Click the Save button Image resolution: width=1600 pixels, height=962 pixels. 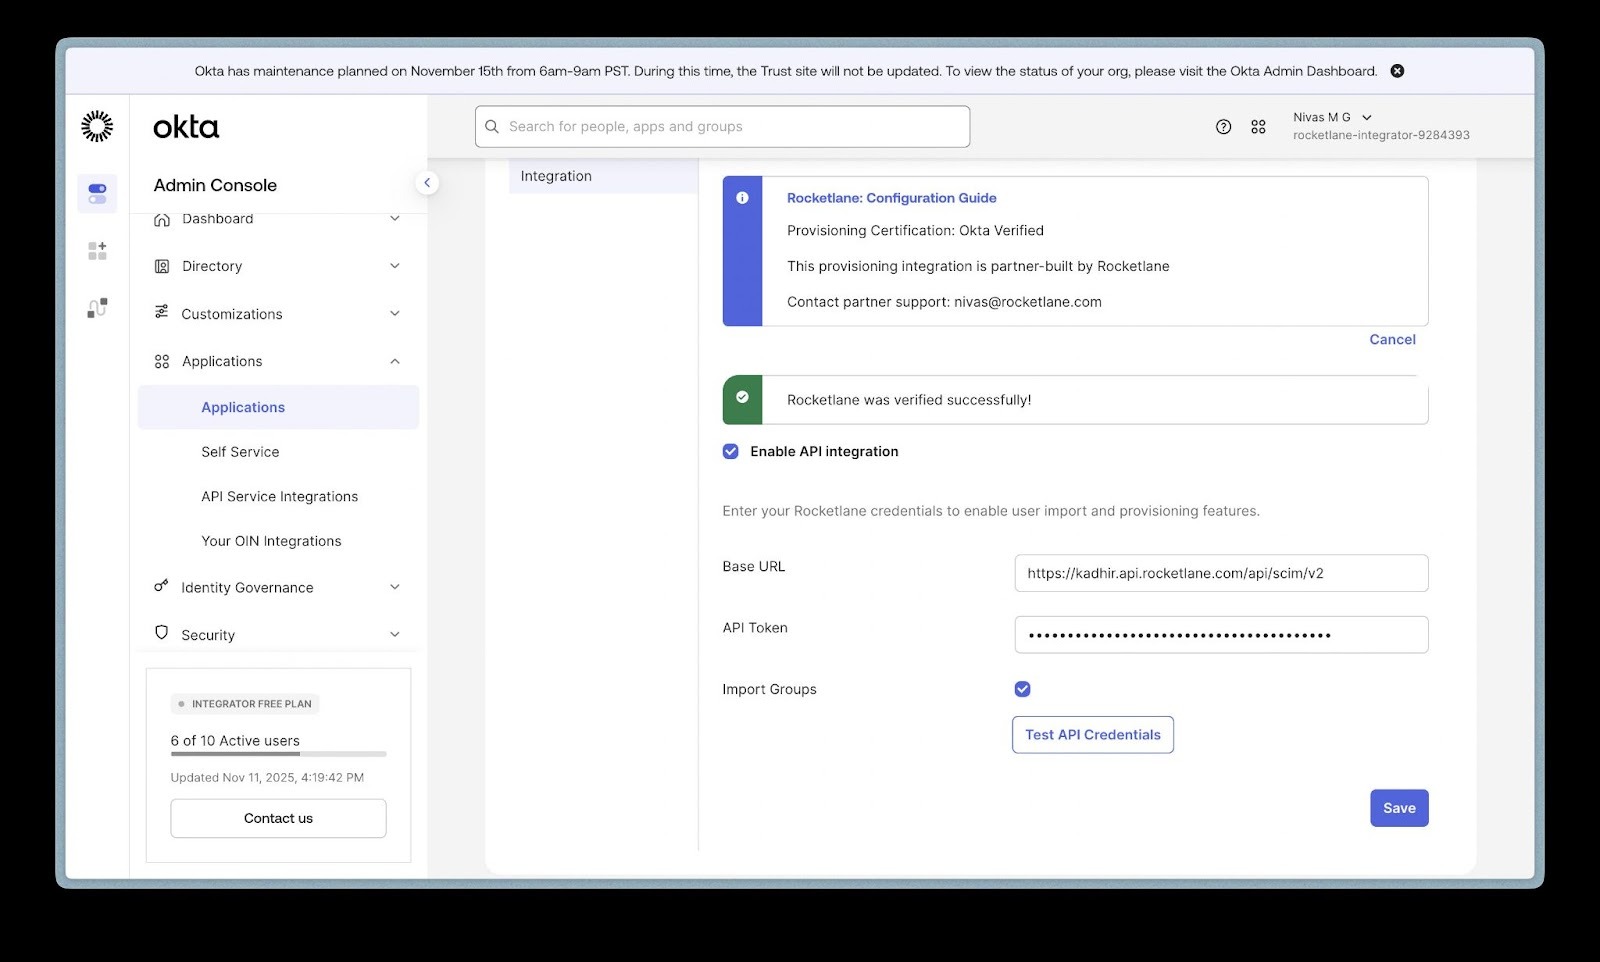[1399, 808]
